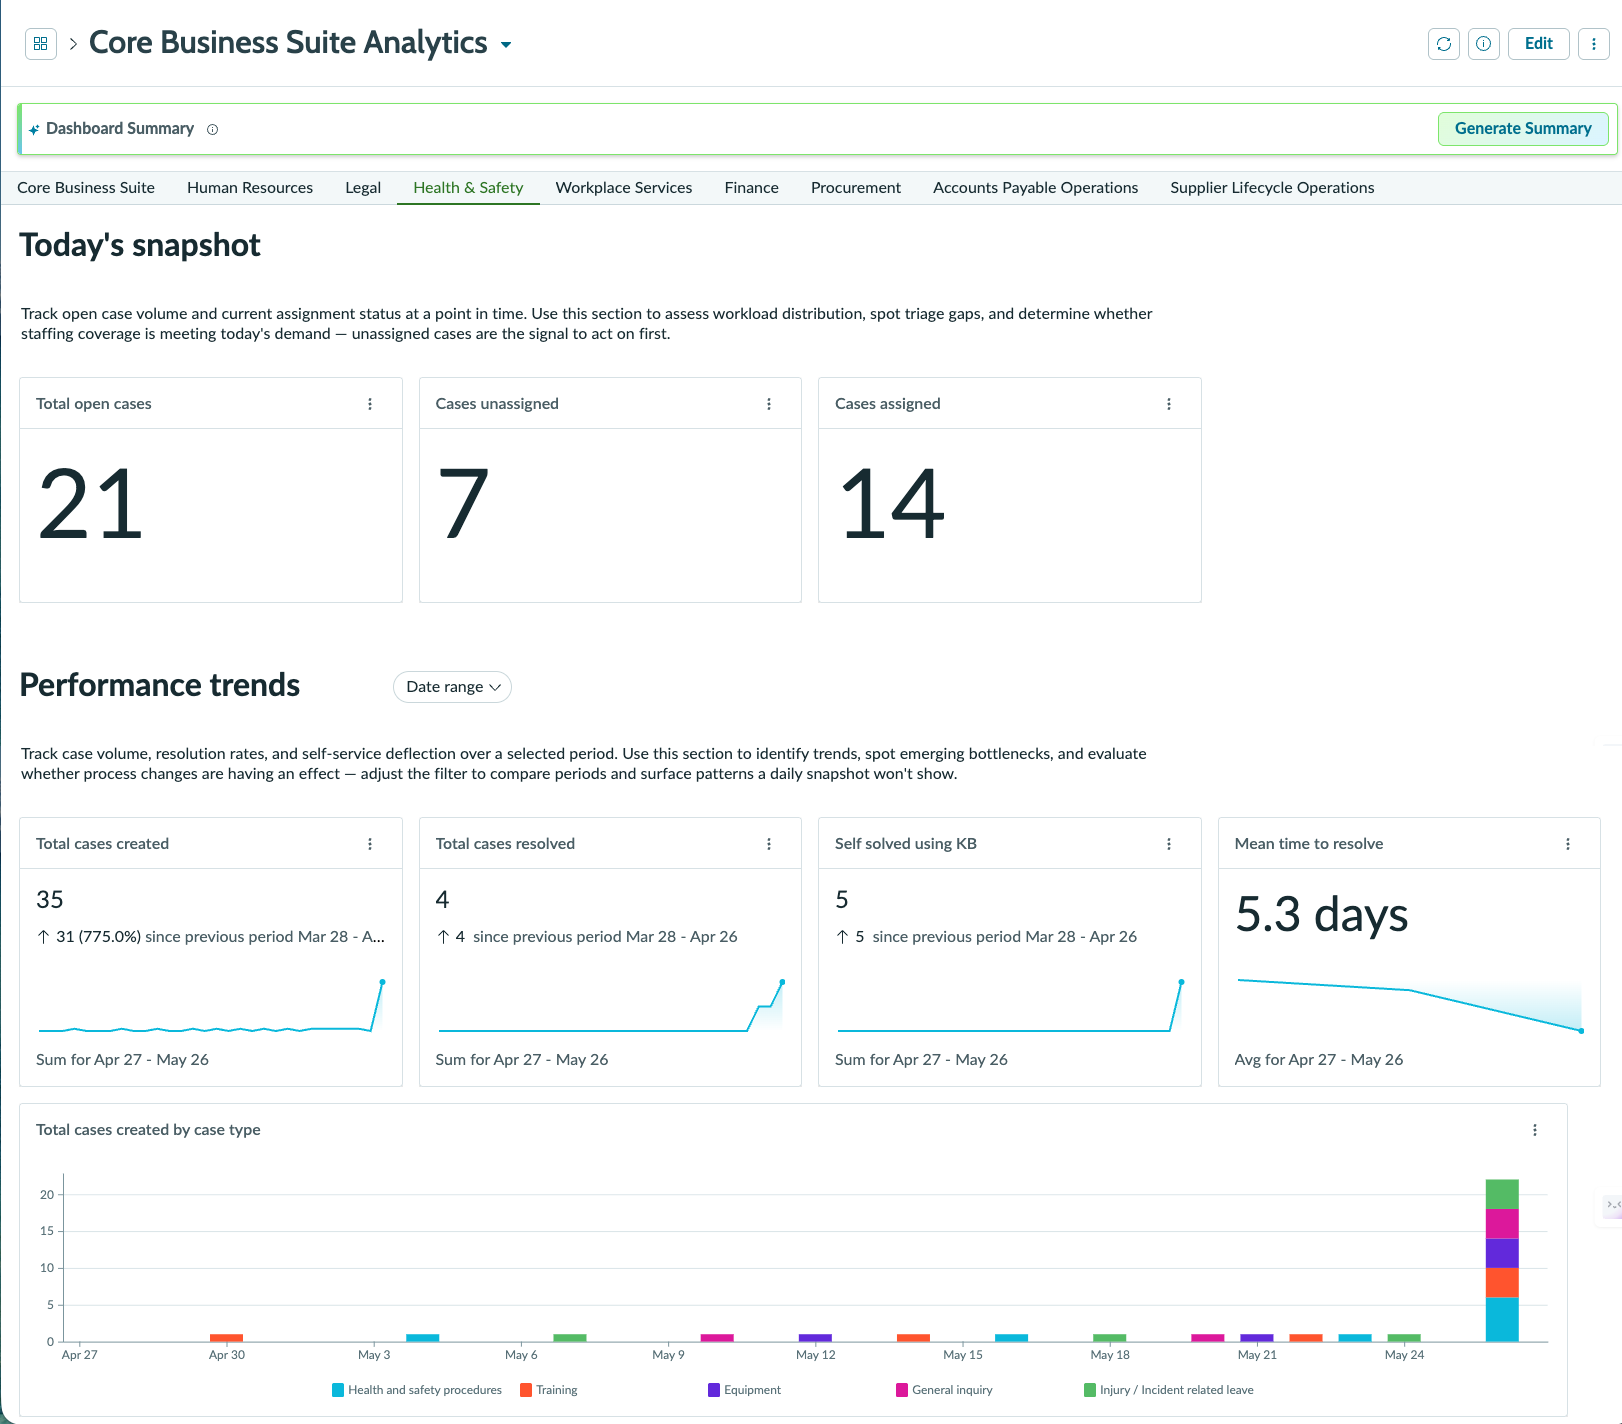This screenshot has height=1424, width=1622.
Task: Click the Dashboard Summary info icon
Action: pyautogui.click(x=212, y=129)
